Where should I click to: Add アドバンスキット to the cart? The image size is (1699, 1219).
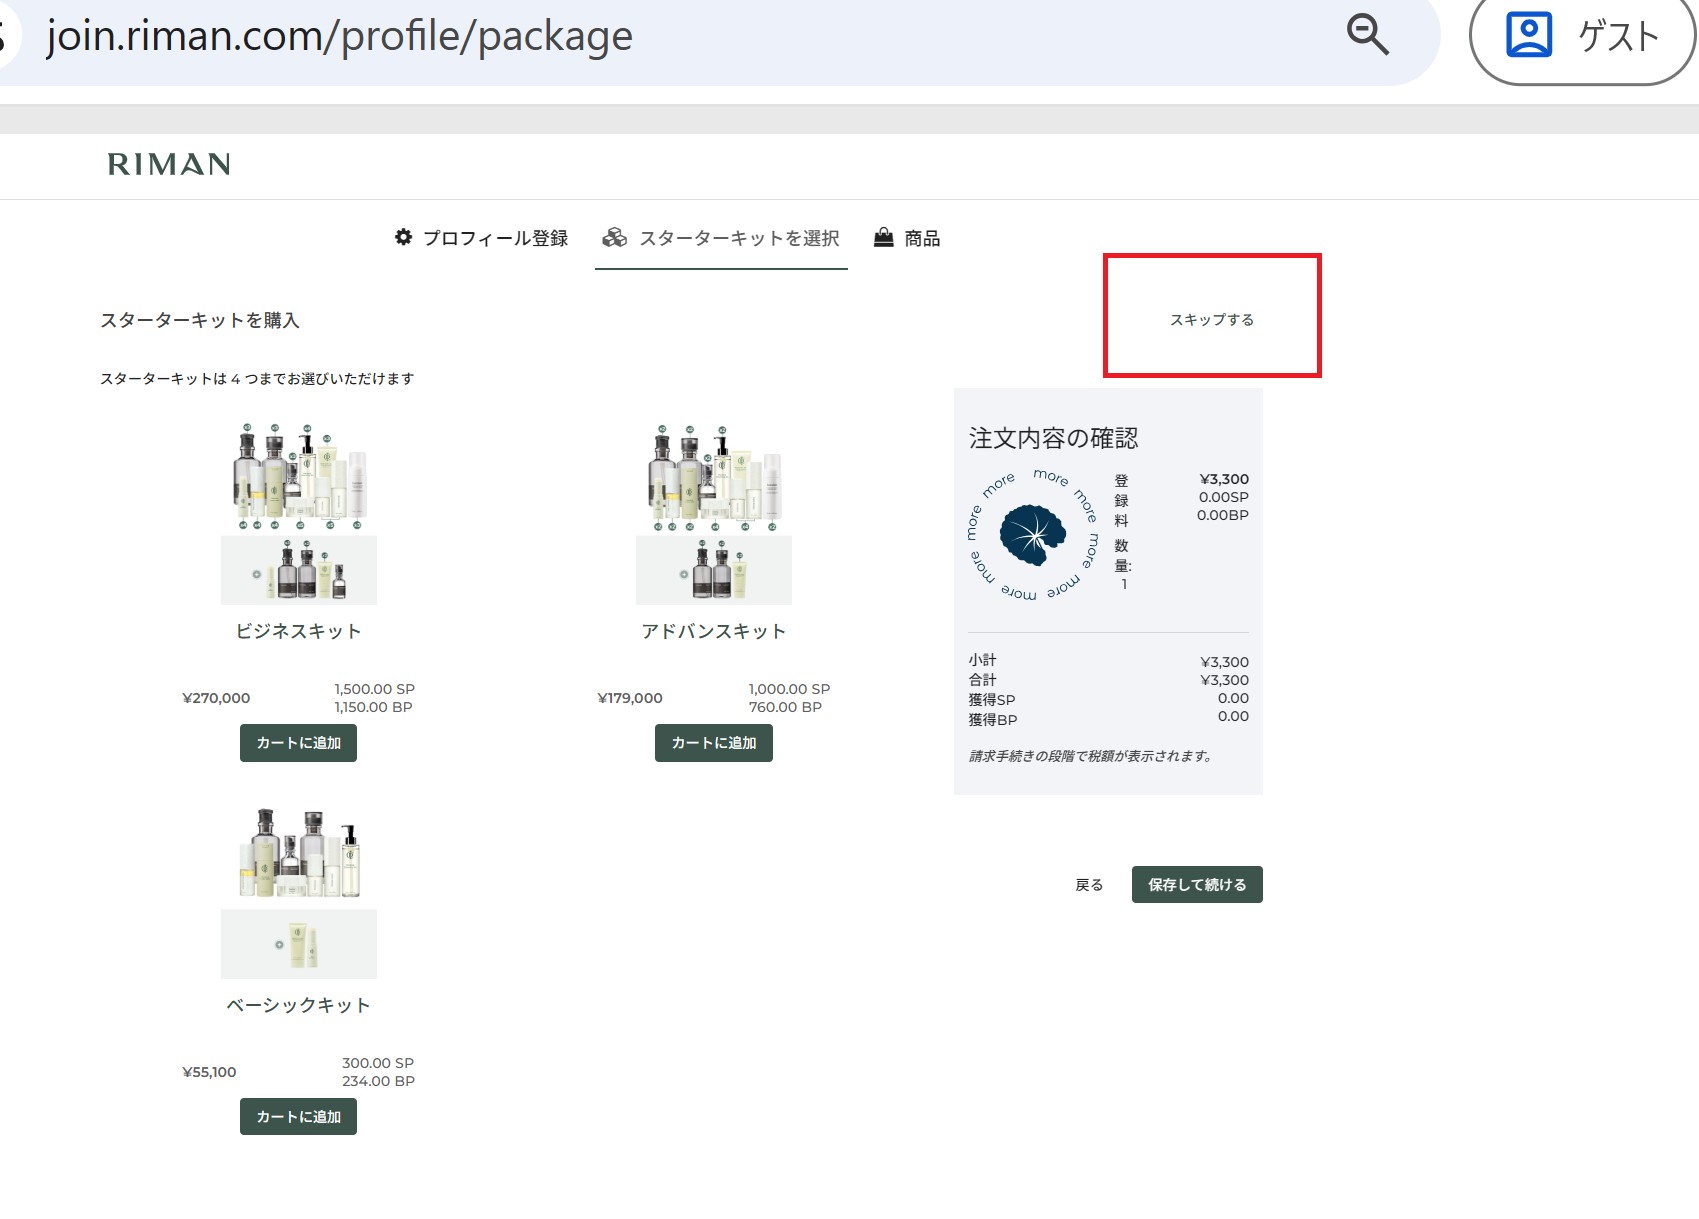714,743
